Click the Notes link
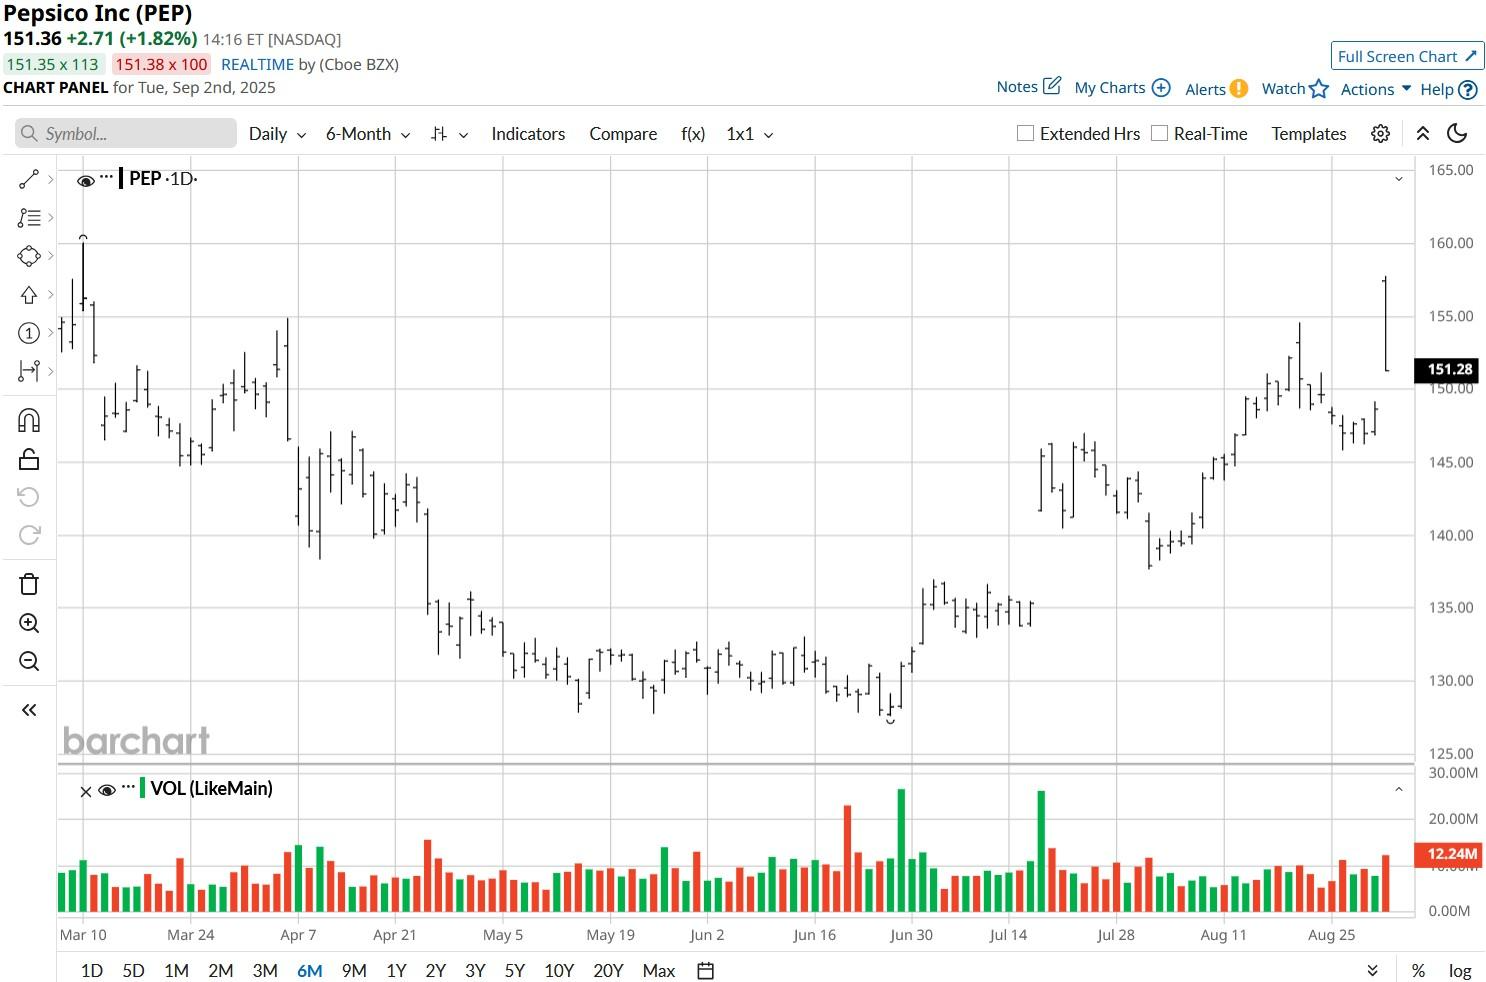This screenshot has height=982, width=1486. click(1017, 86)
